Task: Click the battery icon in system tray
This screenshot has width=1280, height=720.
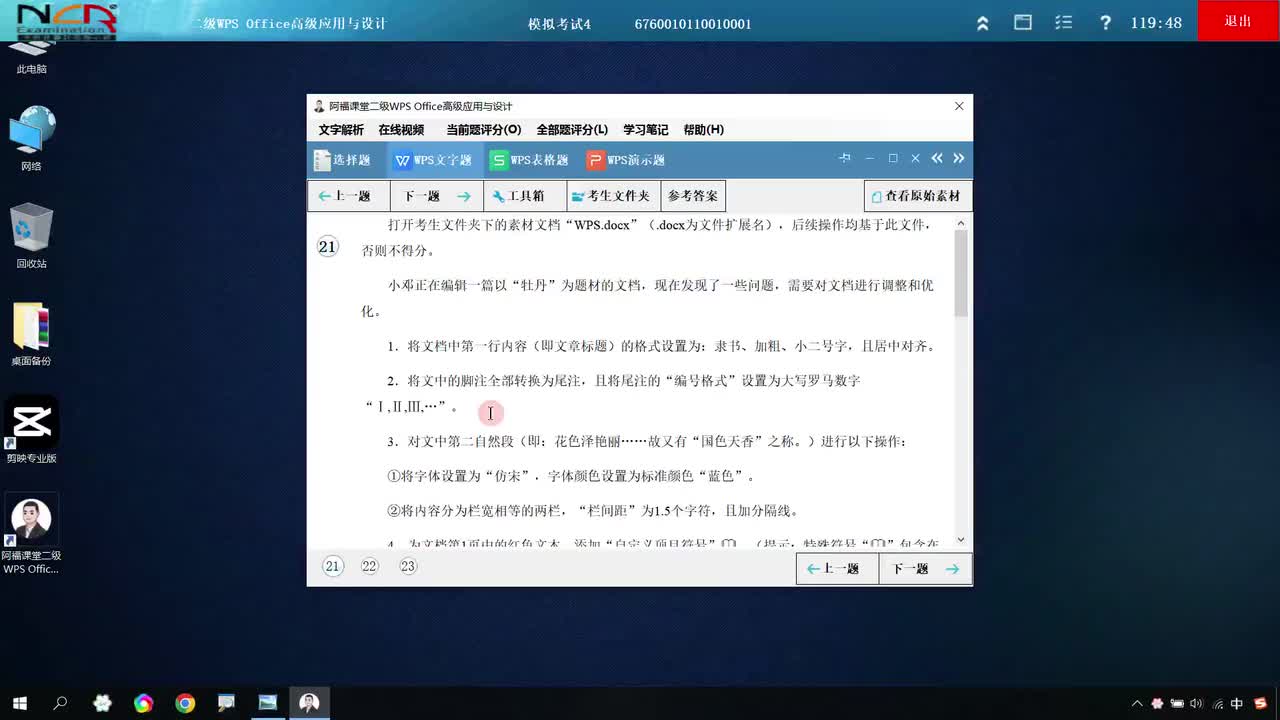Action: pos(1177,704)
